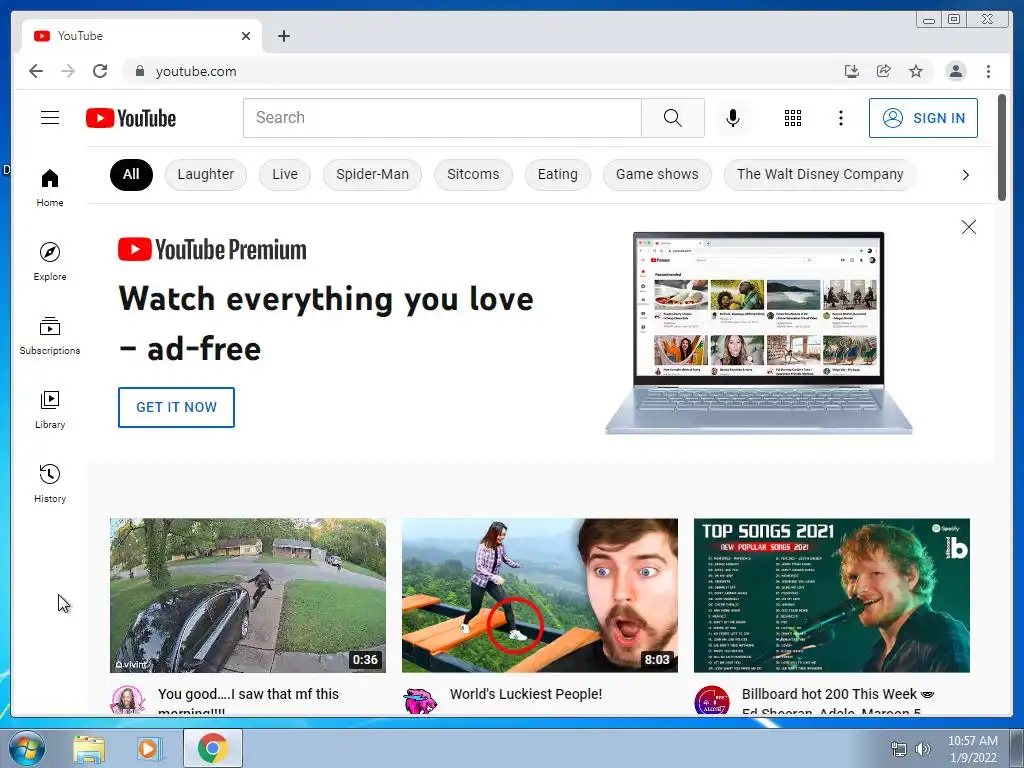The image size is (1024, 768).
Task: Go to Home in the sidebar
Action: (x=50, y=188)
